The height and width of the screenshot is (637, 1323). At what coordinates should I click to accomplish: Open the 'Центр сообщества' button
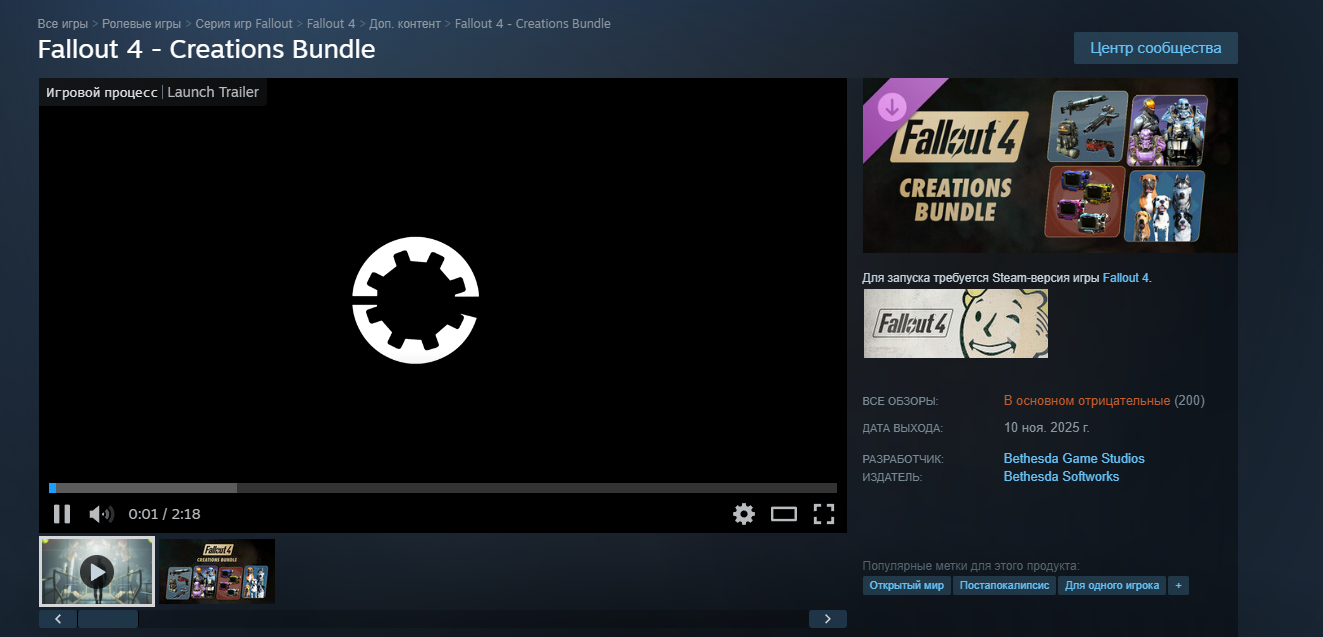pos(1155,48)
